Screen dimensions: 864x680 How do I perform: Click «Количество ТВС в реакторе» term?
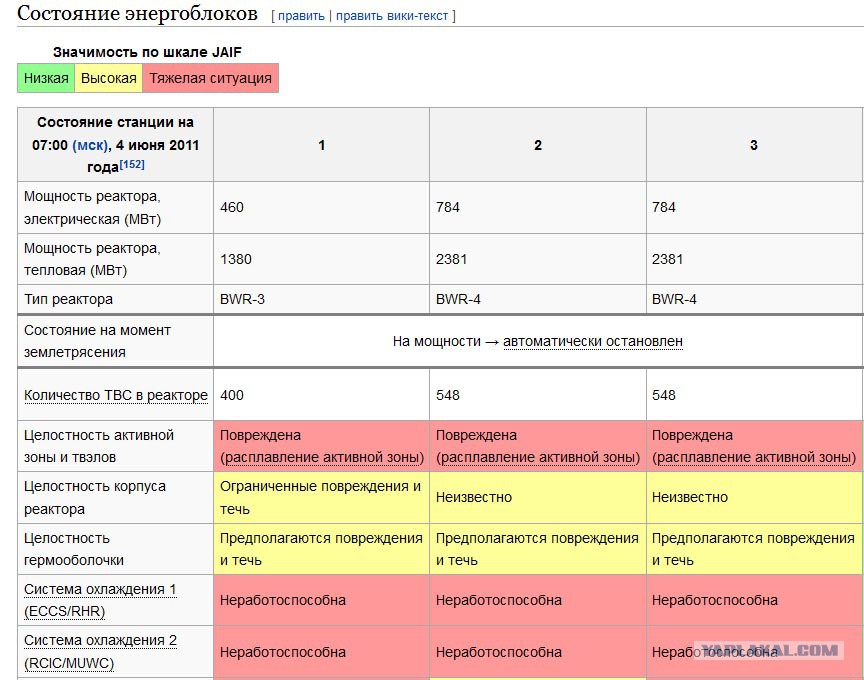click(116, 396)
